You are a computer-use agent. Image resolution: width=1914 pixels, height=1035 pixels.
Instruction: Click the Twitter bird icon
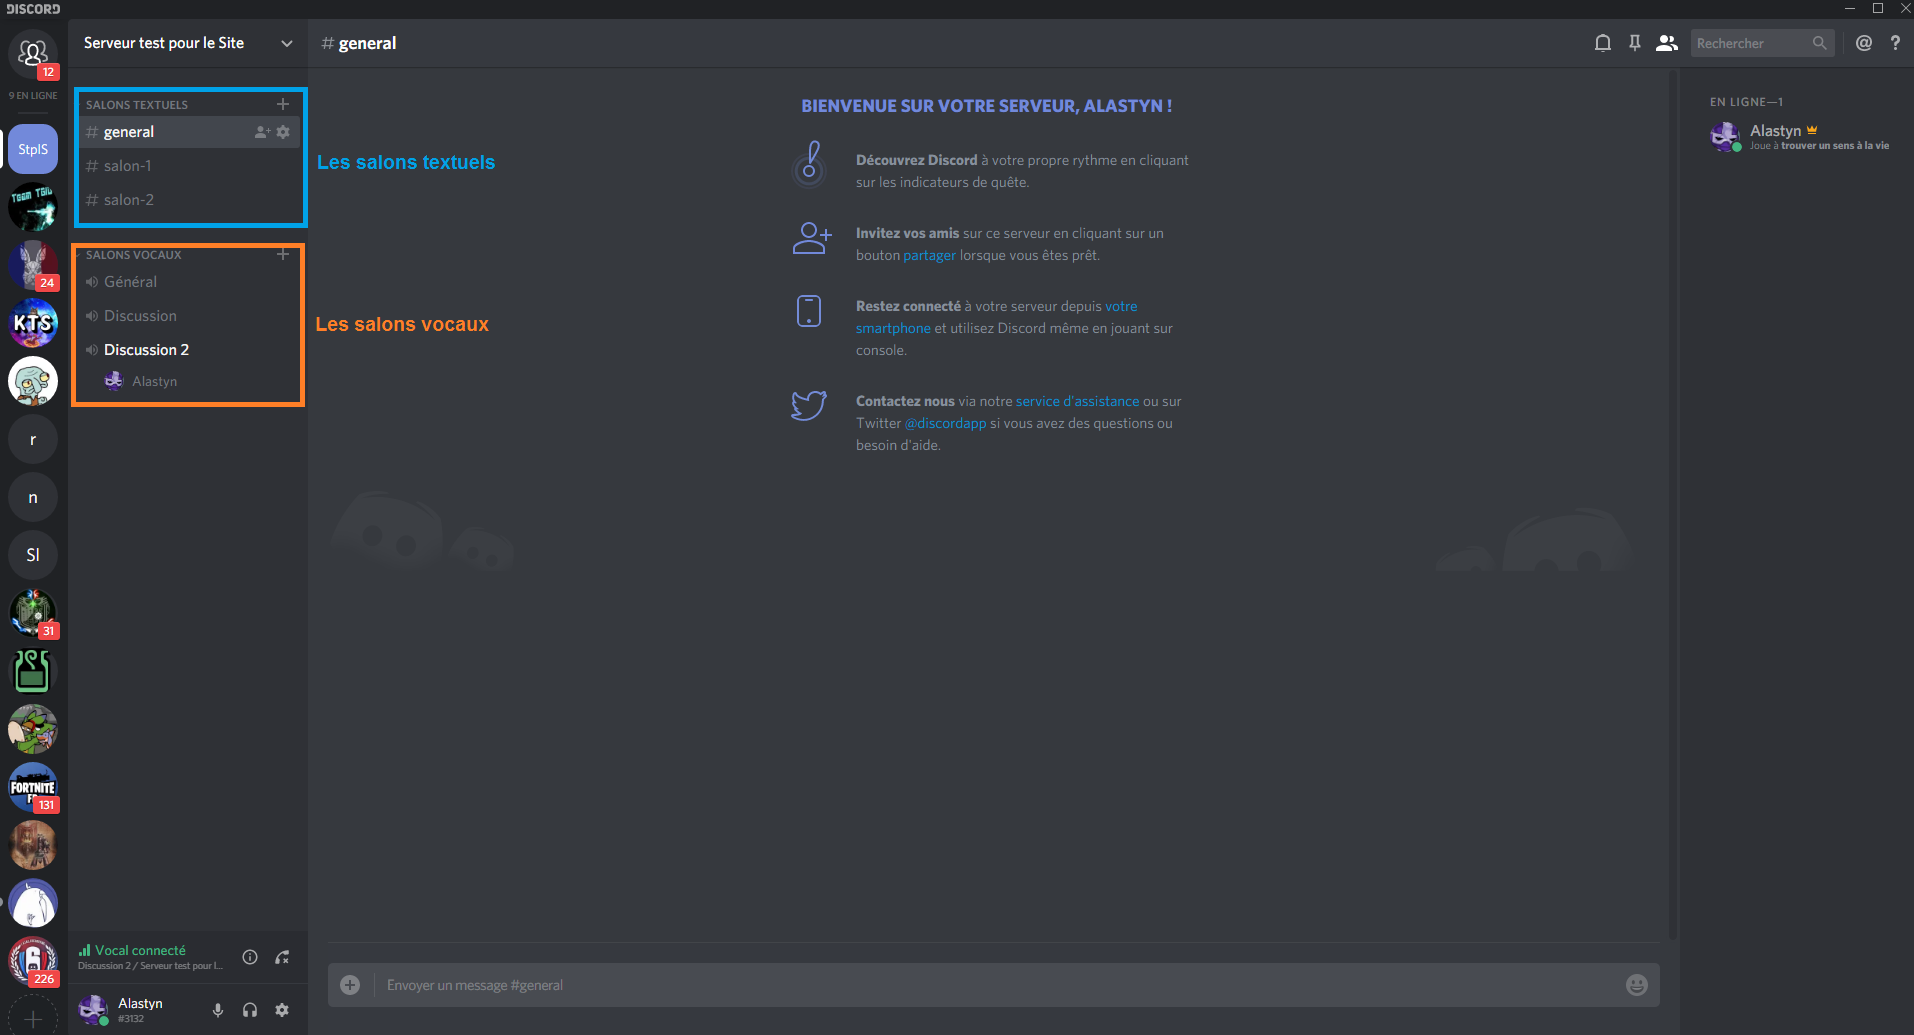[809, 405]
